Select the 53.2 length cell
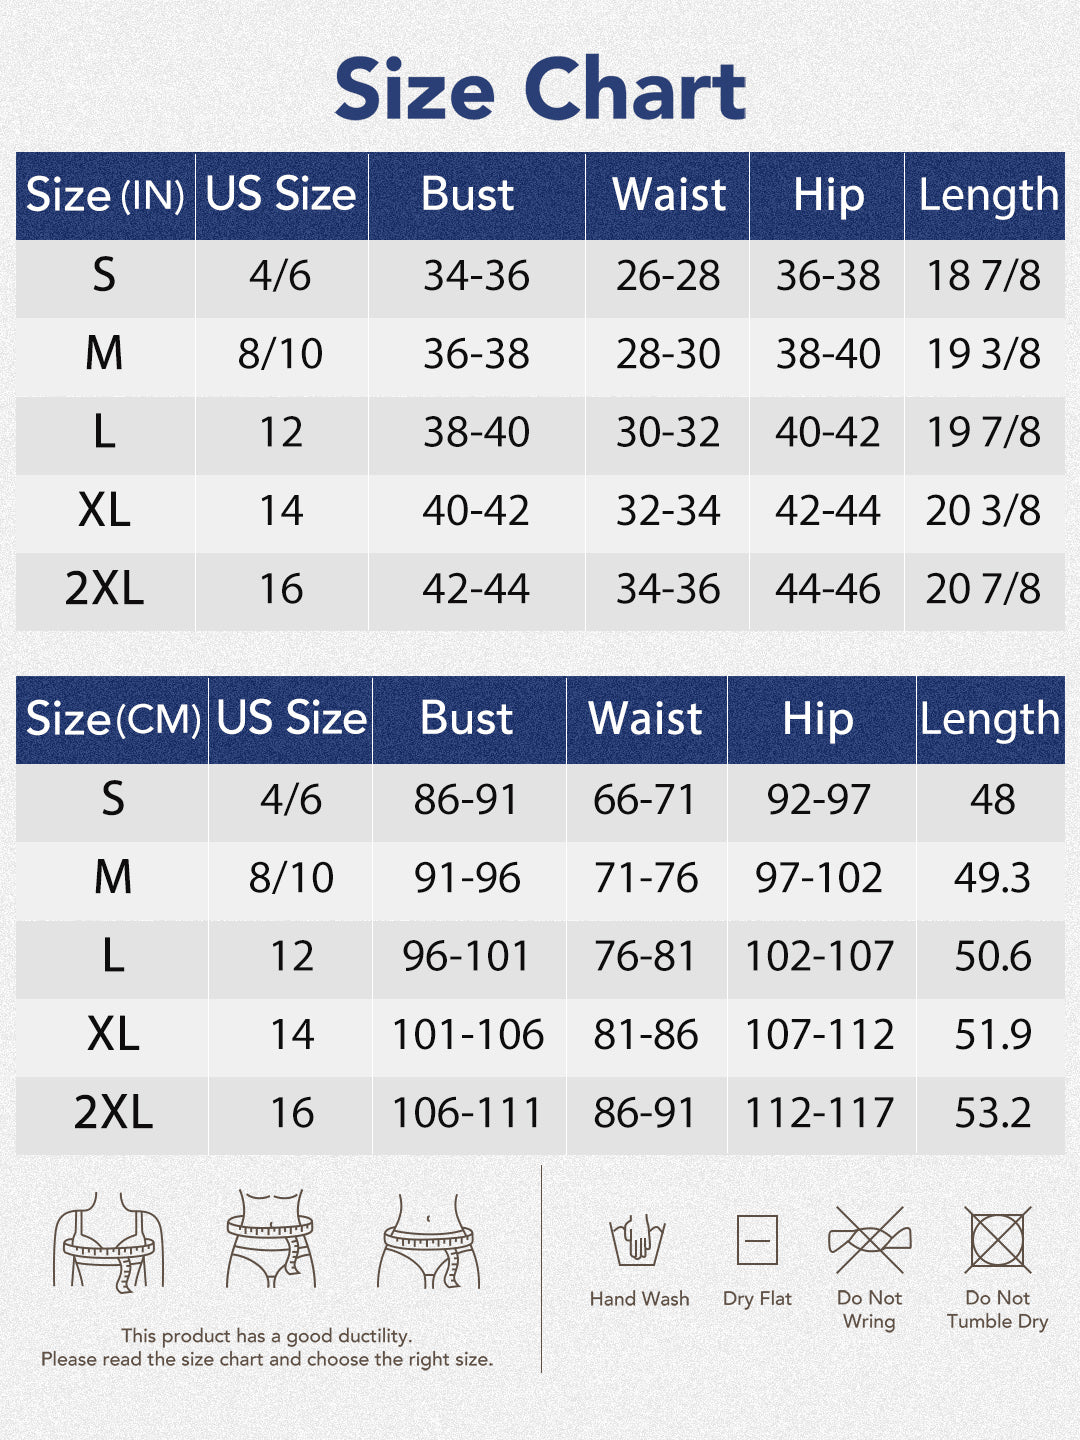1080x1440 pixels. point(992,1113)
